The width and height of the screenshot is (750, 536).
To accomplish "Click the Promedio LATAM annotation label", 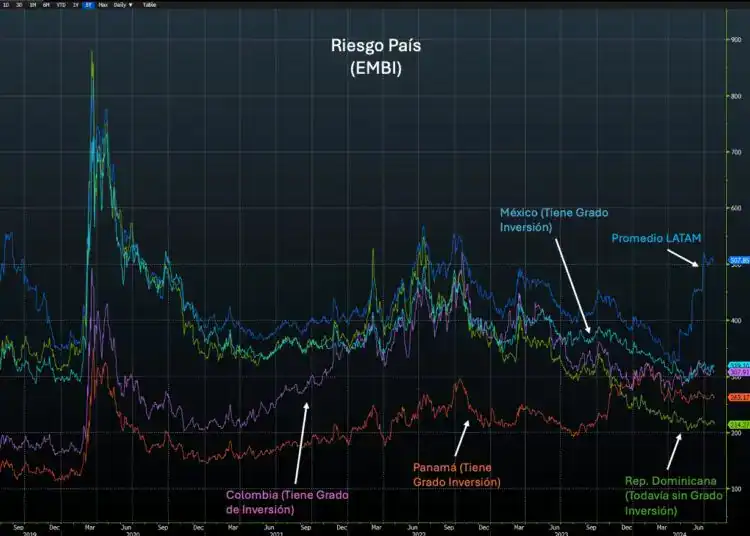I will [657, 237].
